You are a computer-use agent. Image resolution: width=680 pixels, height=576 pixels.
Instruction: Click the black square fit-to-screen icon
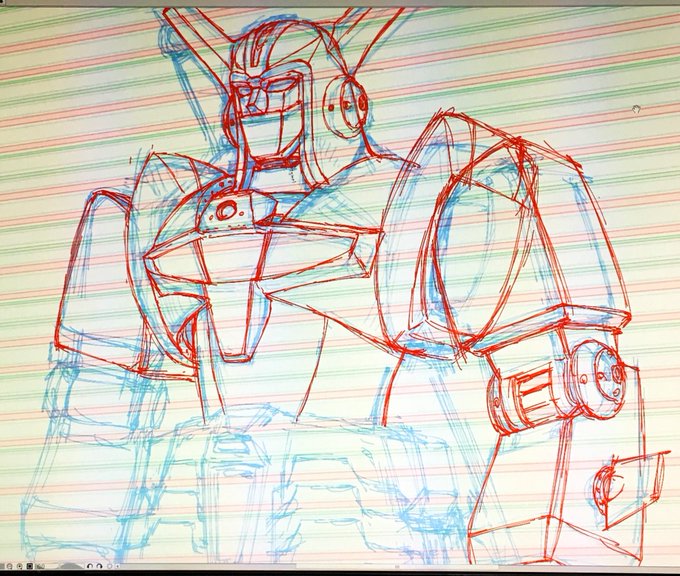click(30, 566)
